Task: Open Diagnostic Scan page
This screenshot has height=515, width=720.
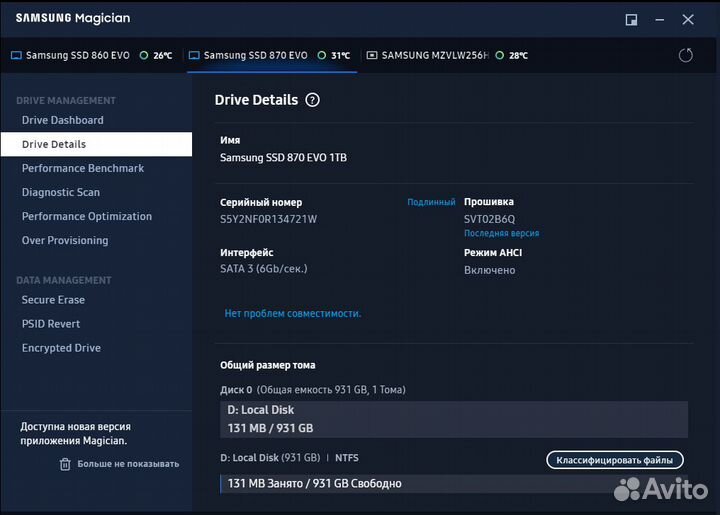Action: point(61,192)
